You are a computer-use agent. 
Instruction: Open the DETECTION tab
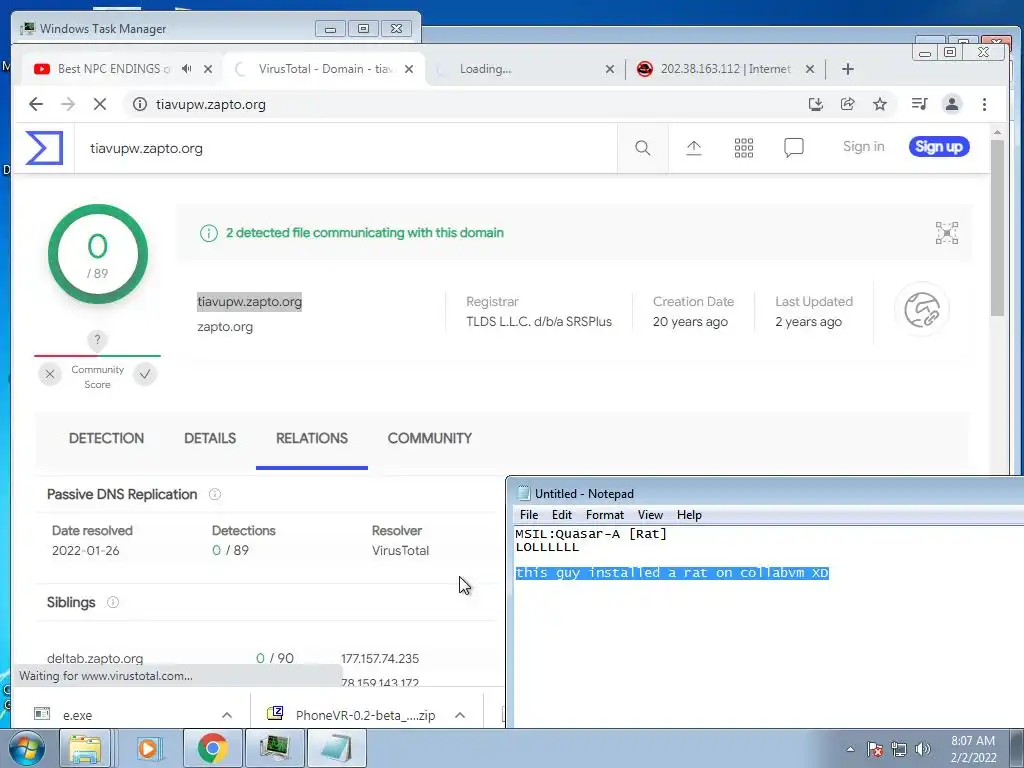[x=106, y=438]
